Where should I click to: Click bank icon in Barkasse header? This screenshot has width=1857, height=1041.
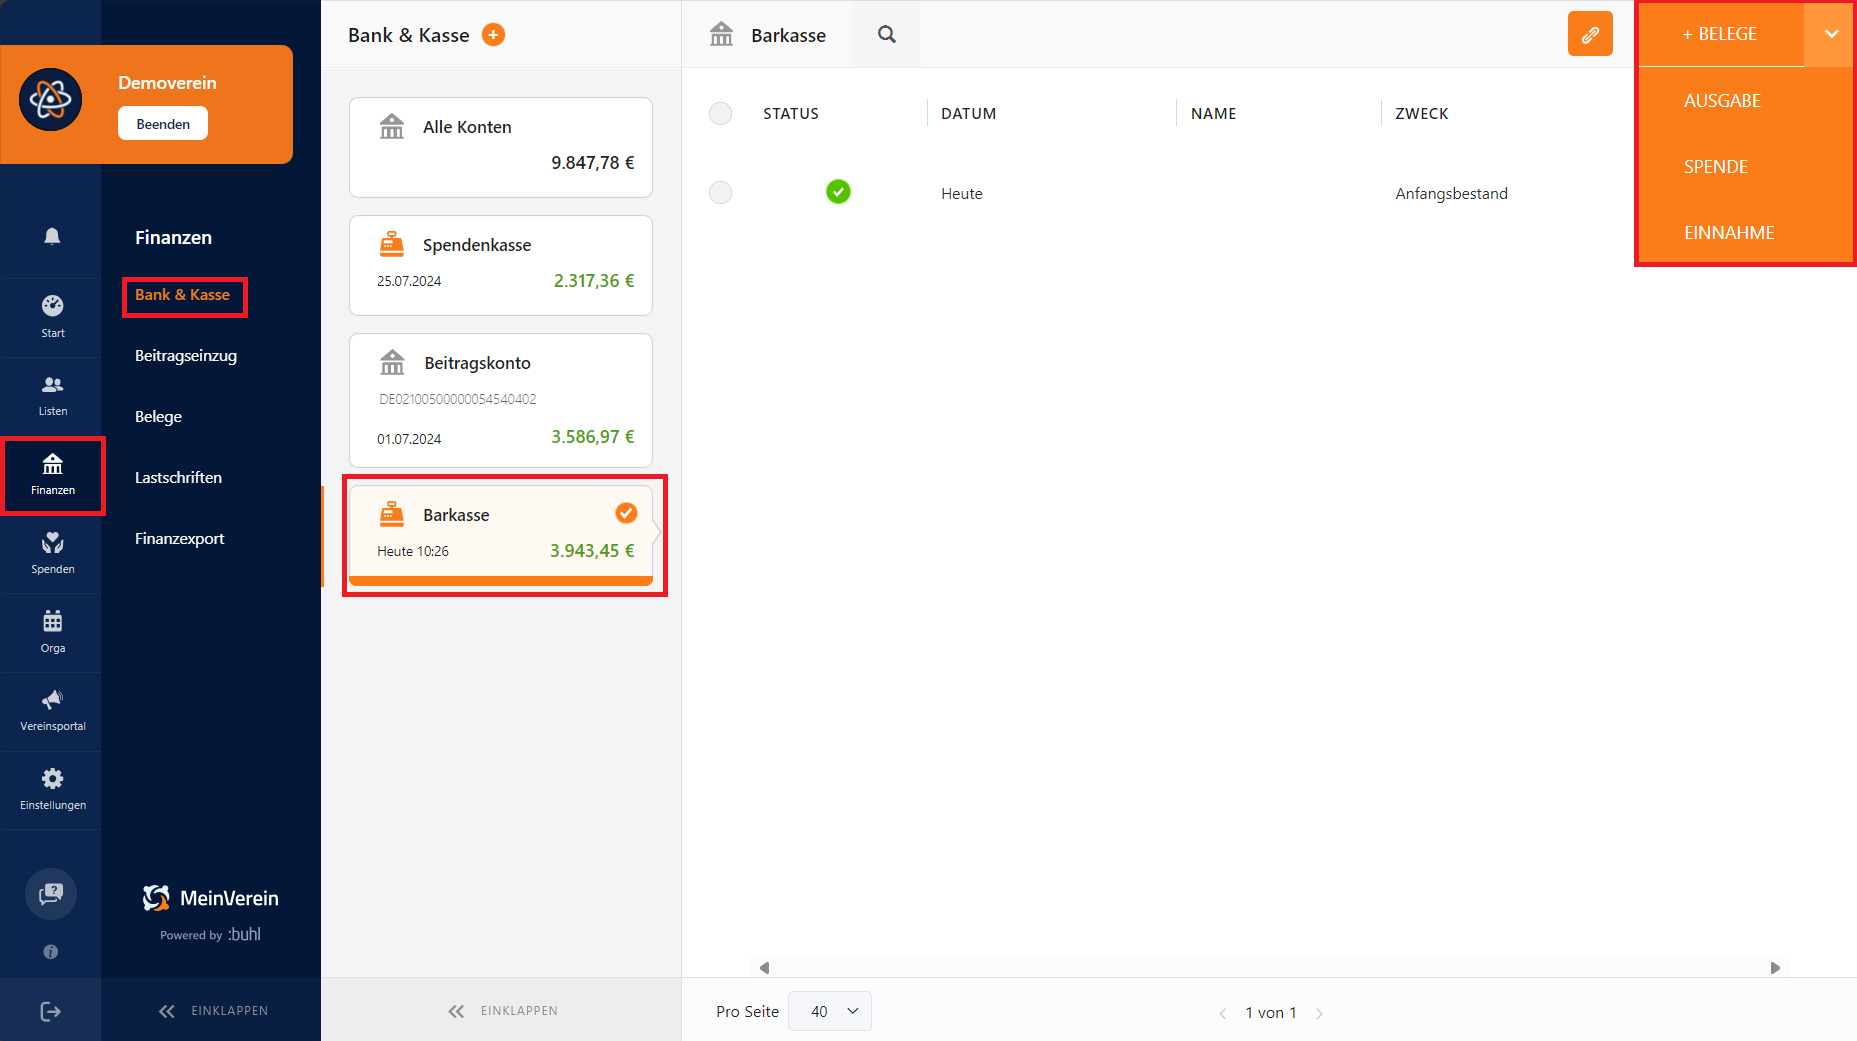click(x=722, y=35)
